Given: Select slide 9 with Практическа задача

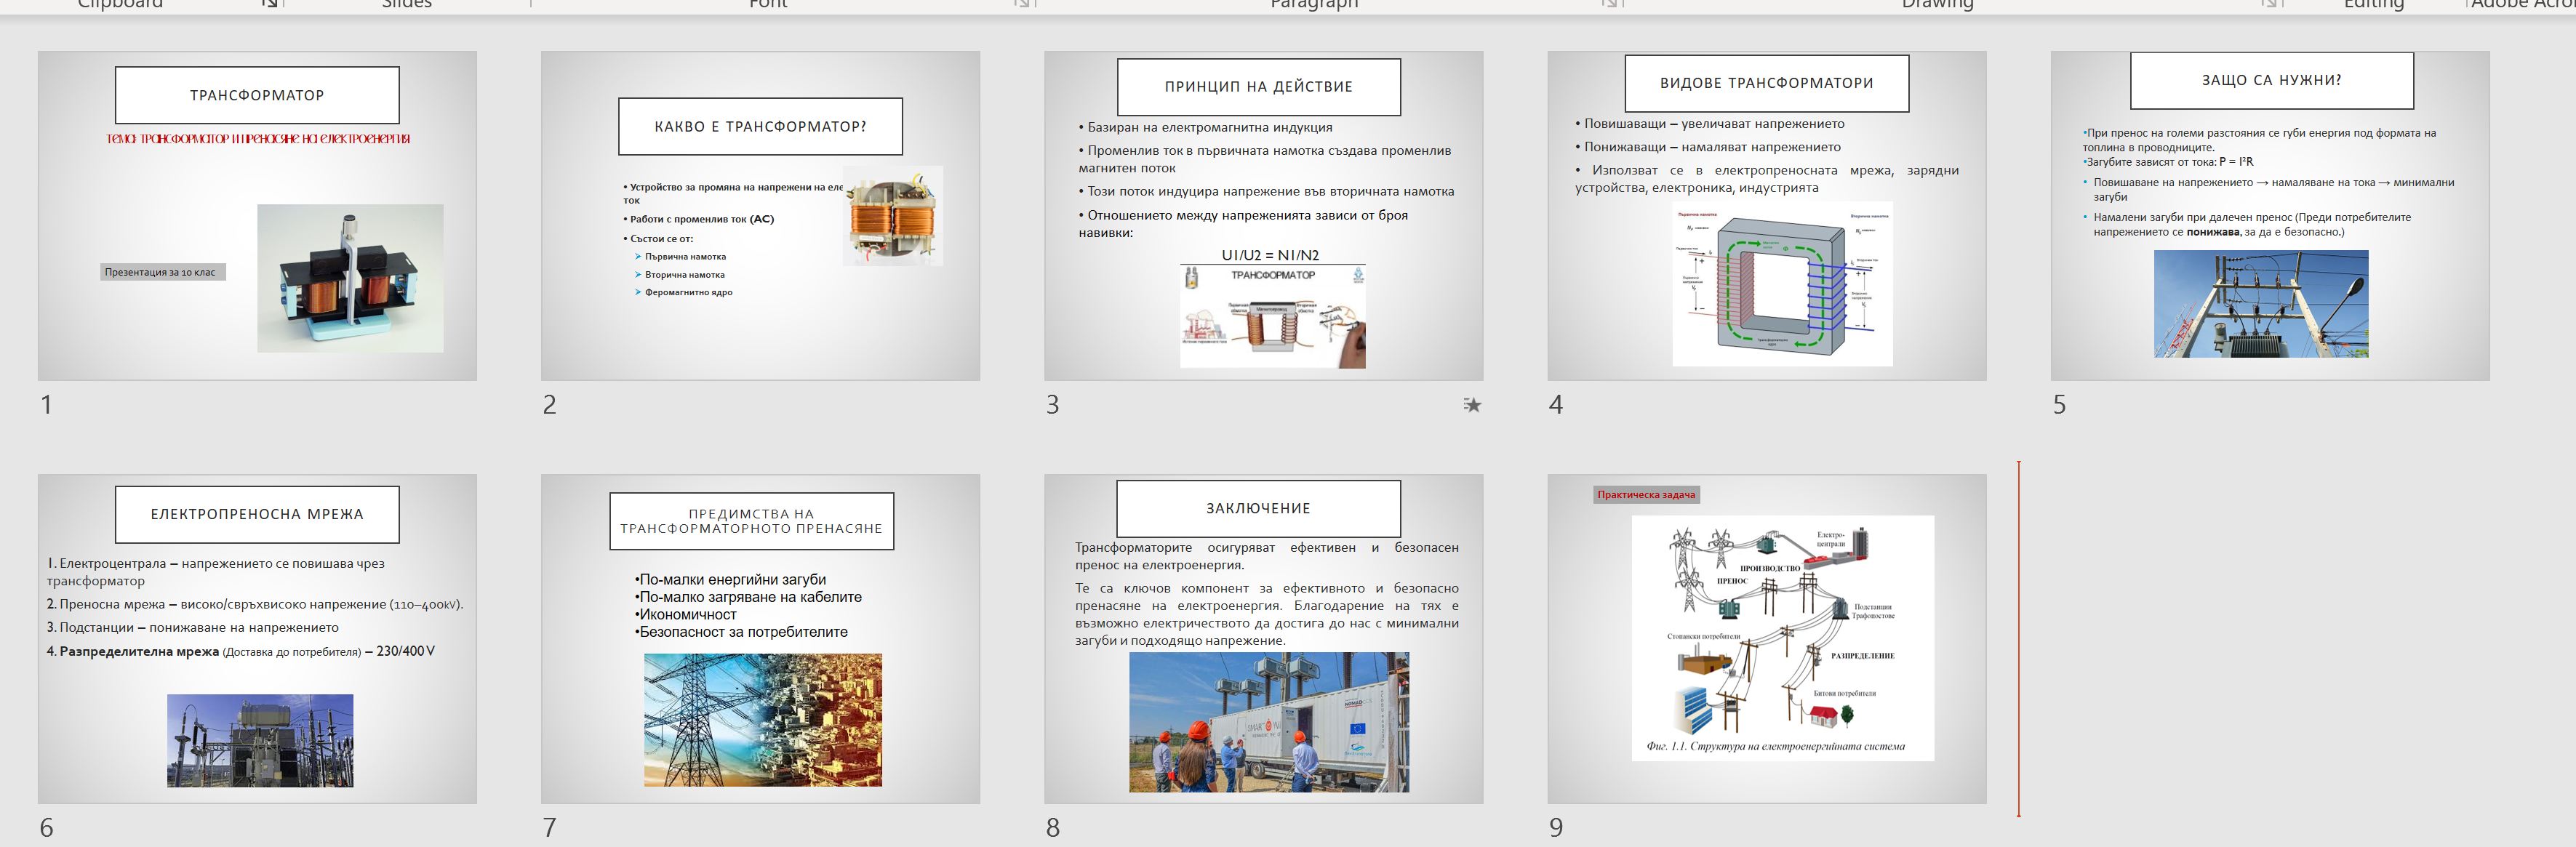Looking at the screenshot, I should 1766,638.
